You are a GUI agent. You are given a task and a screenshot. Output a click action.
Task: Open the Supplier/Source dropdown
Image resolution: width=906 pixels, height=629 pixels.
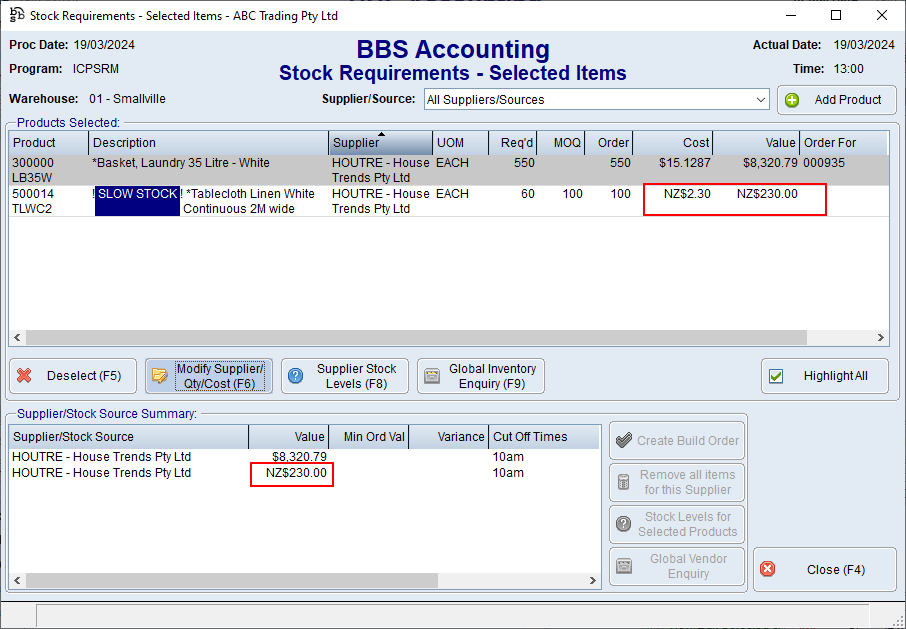761,100
